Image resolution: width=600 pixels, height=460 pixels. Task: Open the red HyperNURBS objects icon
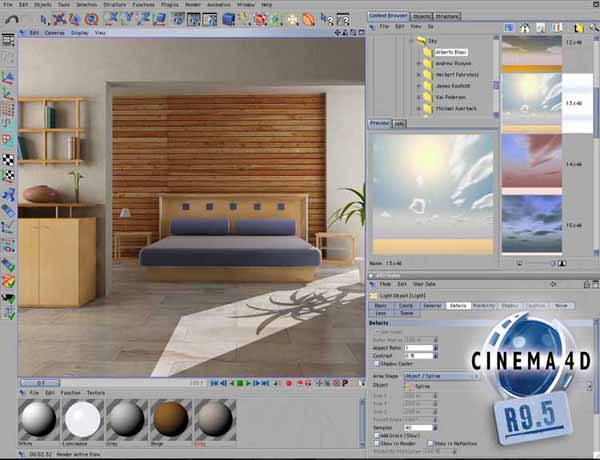point(260,19)
